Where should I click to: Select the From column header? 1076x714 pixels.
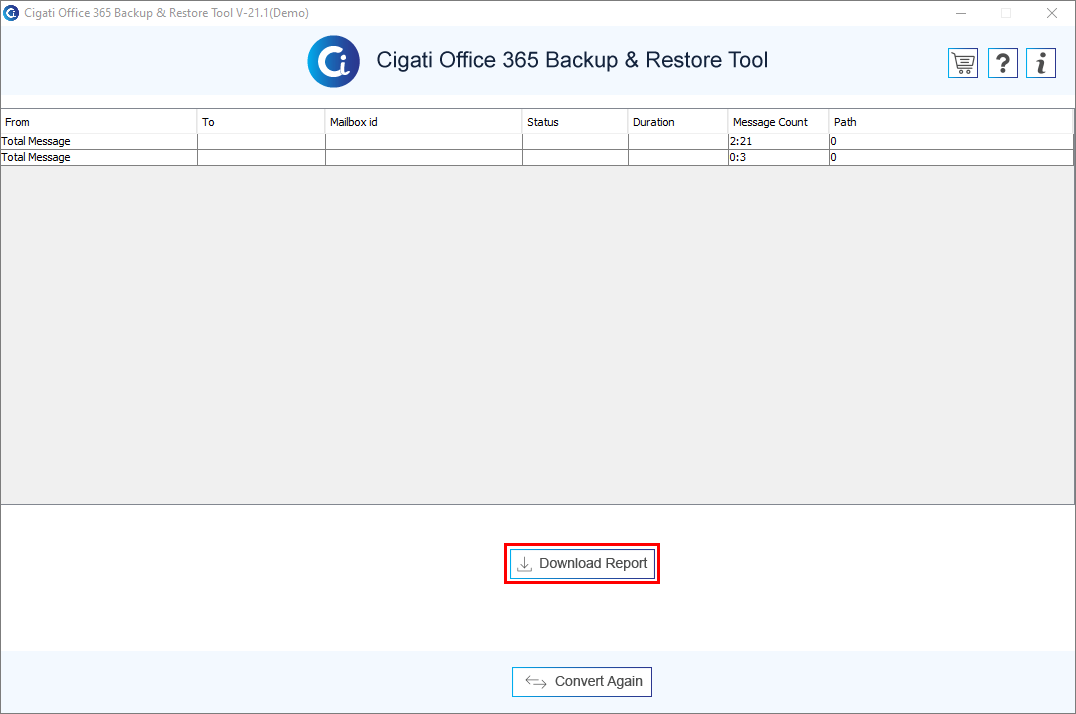[99, 122]
